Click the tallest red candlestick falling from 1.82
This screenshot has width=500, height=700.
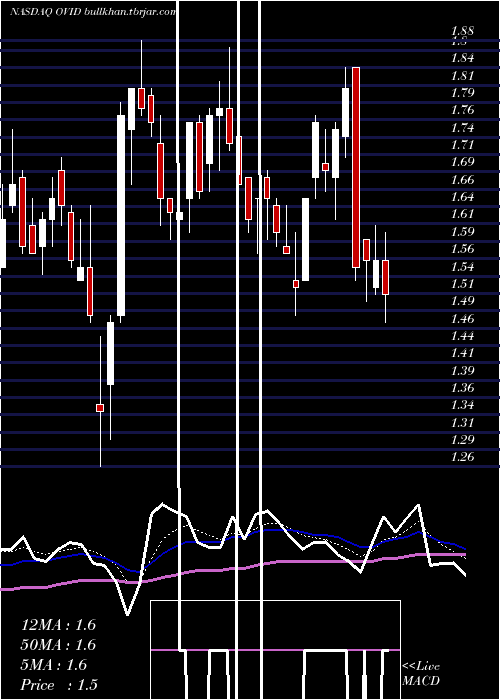pyautogui.click(x=356, y=167)
